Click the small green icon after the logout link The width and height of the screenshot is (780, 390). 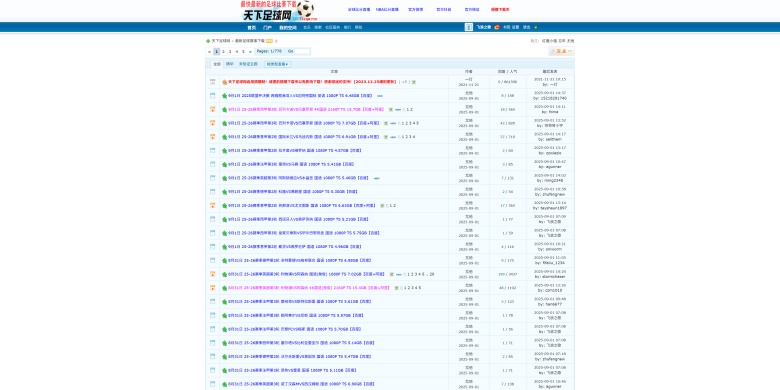point(536,27)
